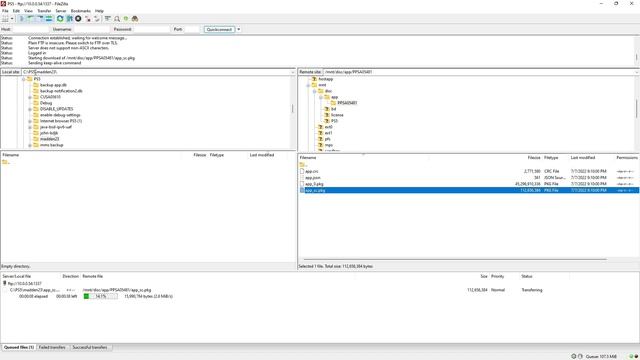Click the Quickconnect button
The height and width of the screenshot is (360, 640).
click(x=219, y=29)
